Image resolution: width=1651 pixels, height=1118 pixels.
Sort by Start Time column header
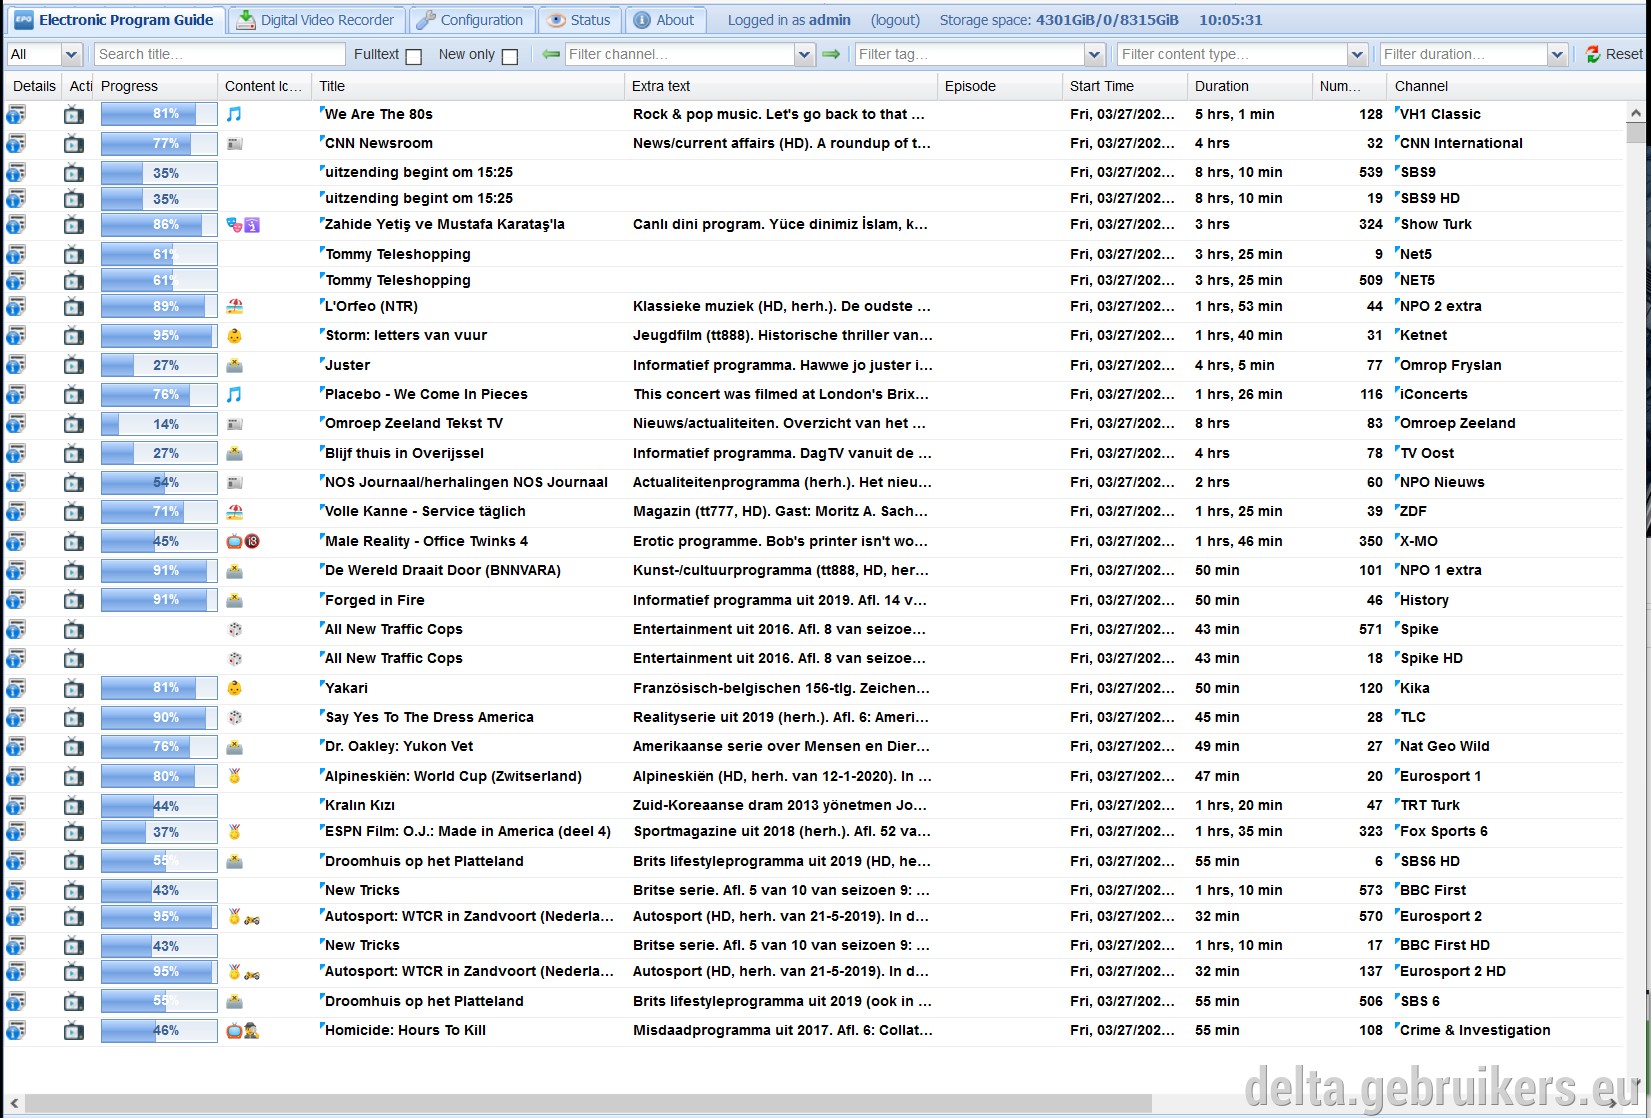tap(1124, 86)
